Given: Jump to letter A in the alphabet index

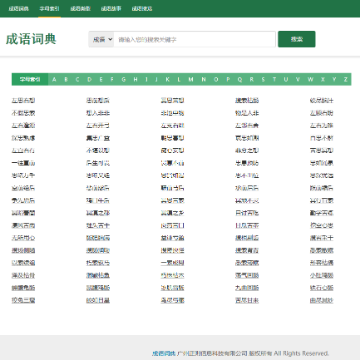Looking at the screenshot, I should [x=54, y=79].
